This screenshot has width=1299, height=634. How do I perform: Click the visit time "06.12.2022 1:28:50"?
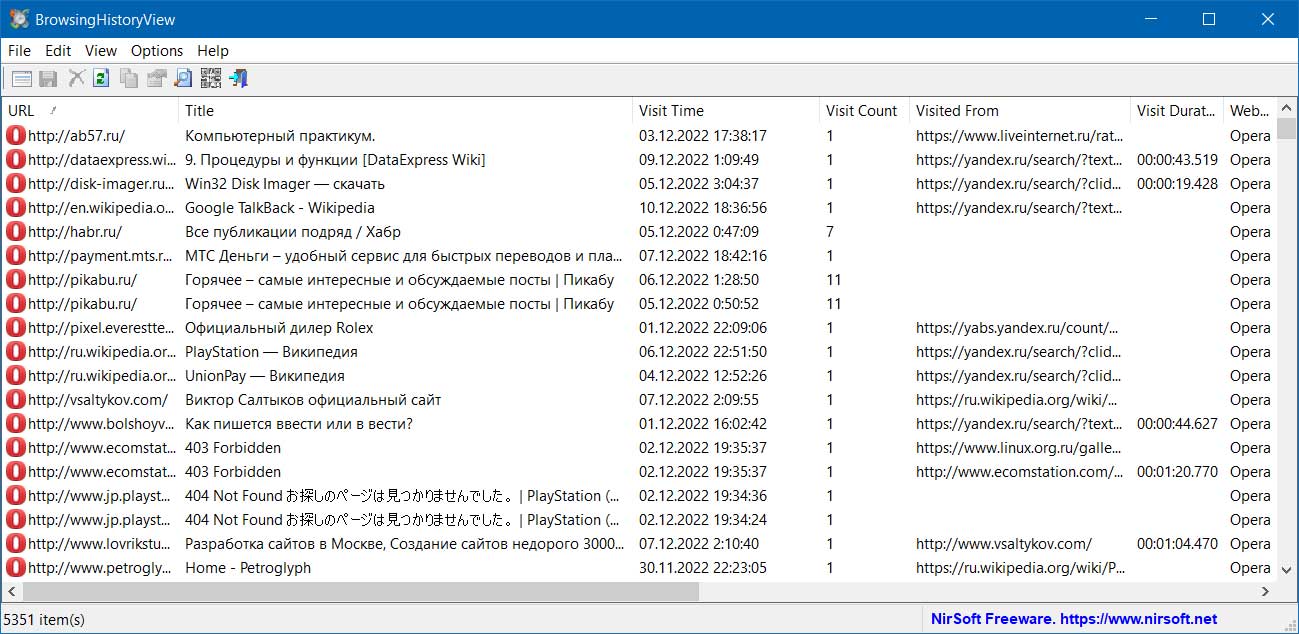click(699, 279)
